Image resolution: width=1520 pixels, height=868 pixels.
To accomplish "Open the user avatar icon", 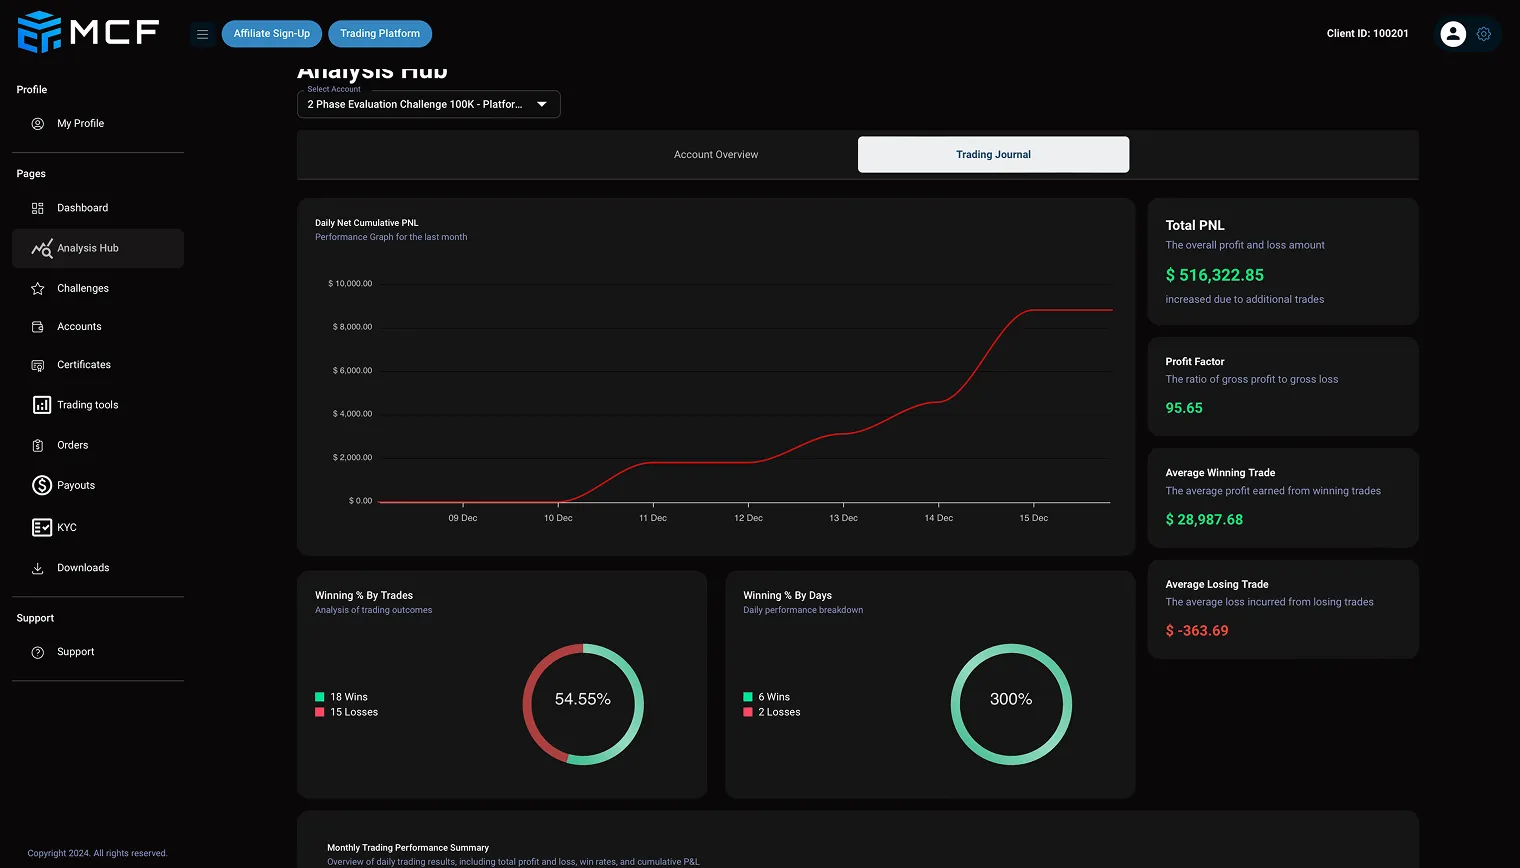I will coord(1452,34).
